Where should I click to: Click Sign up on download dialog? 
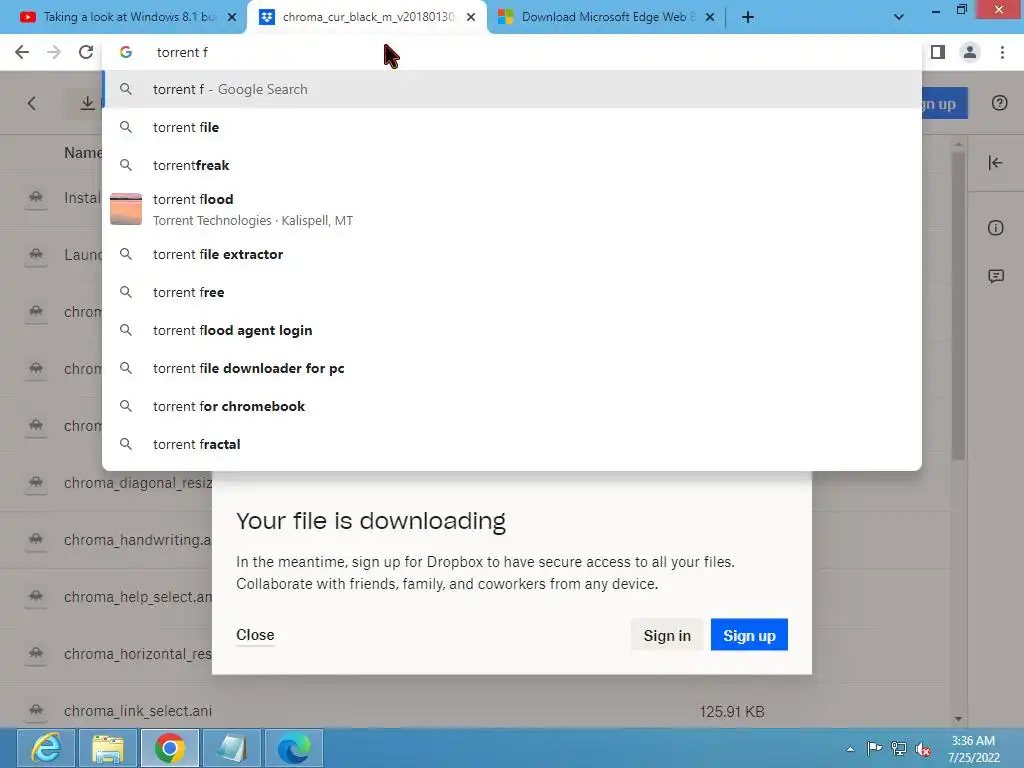click(x=749, y=635)
